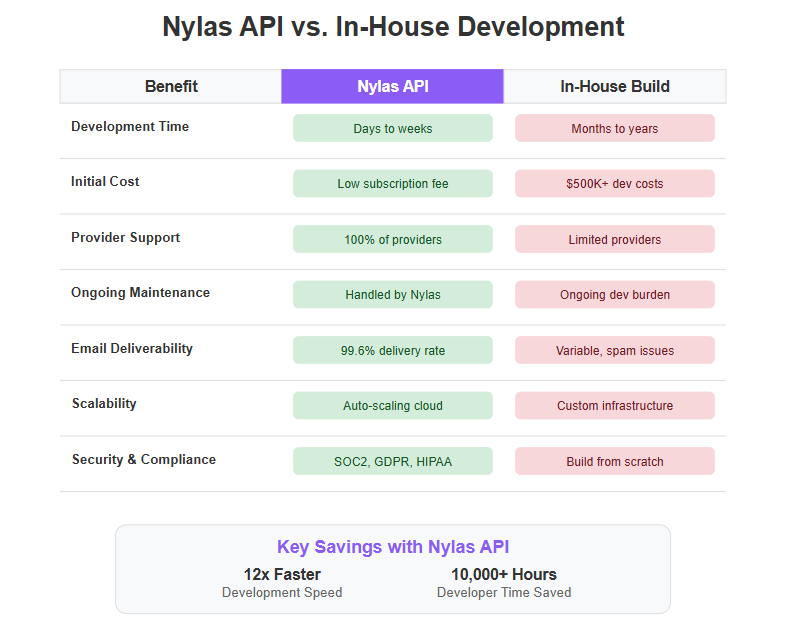Click the 'Development Speed' caption

[x=282, y=593]
